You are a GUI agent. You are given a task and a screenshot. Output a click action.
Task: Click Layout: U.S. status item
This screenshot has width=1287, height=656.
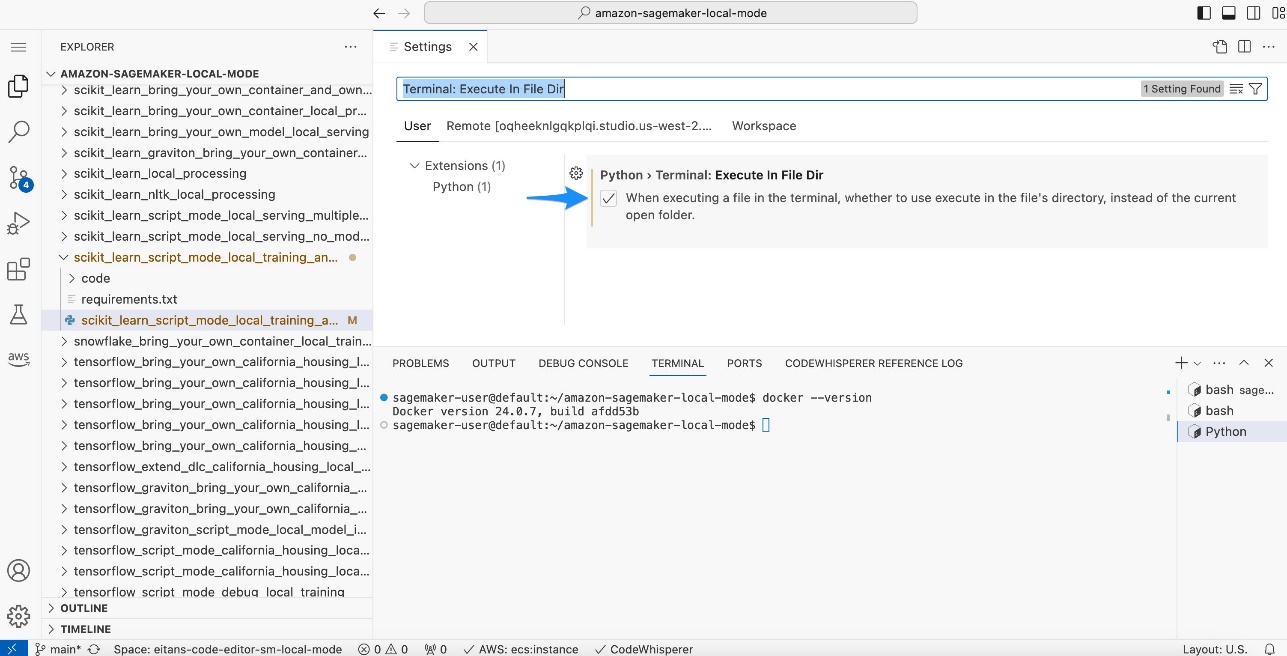(1215, 649)
